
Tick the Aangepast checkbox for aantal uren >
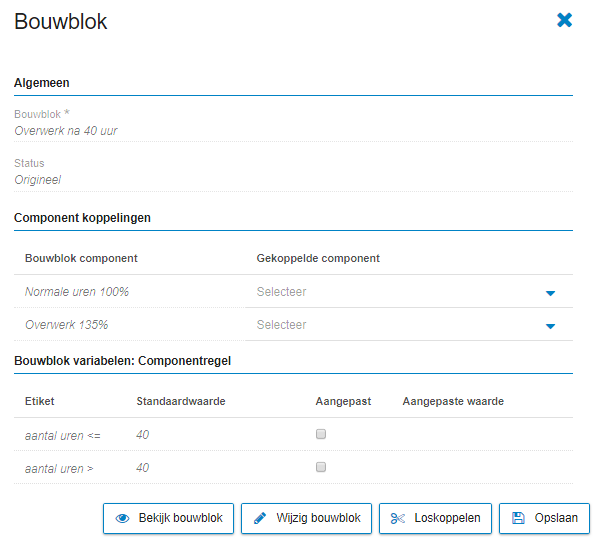(321, 467)
